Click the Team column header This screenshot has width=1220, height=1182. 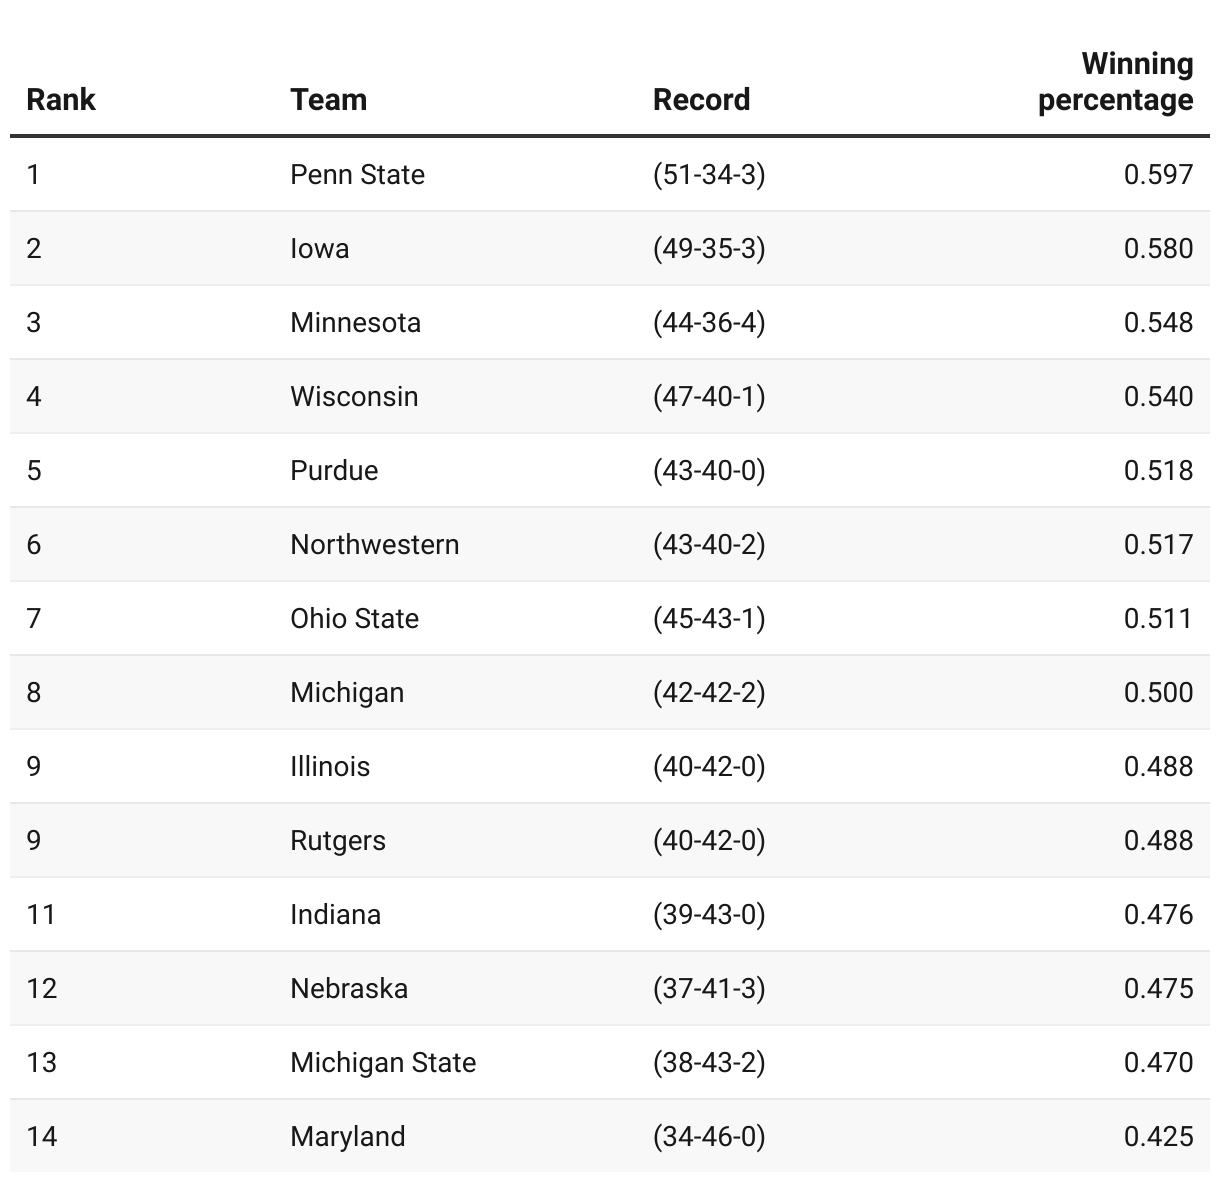(x=328, y=100)
